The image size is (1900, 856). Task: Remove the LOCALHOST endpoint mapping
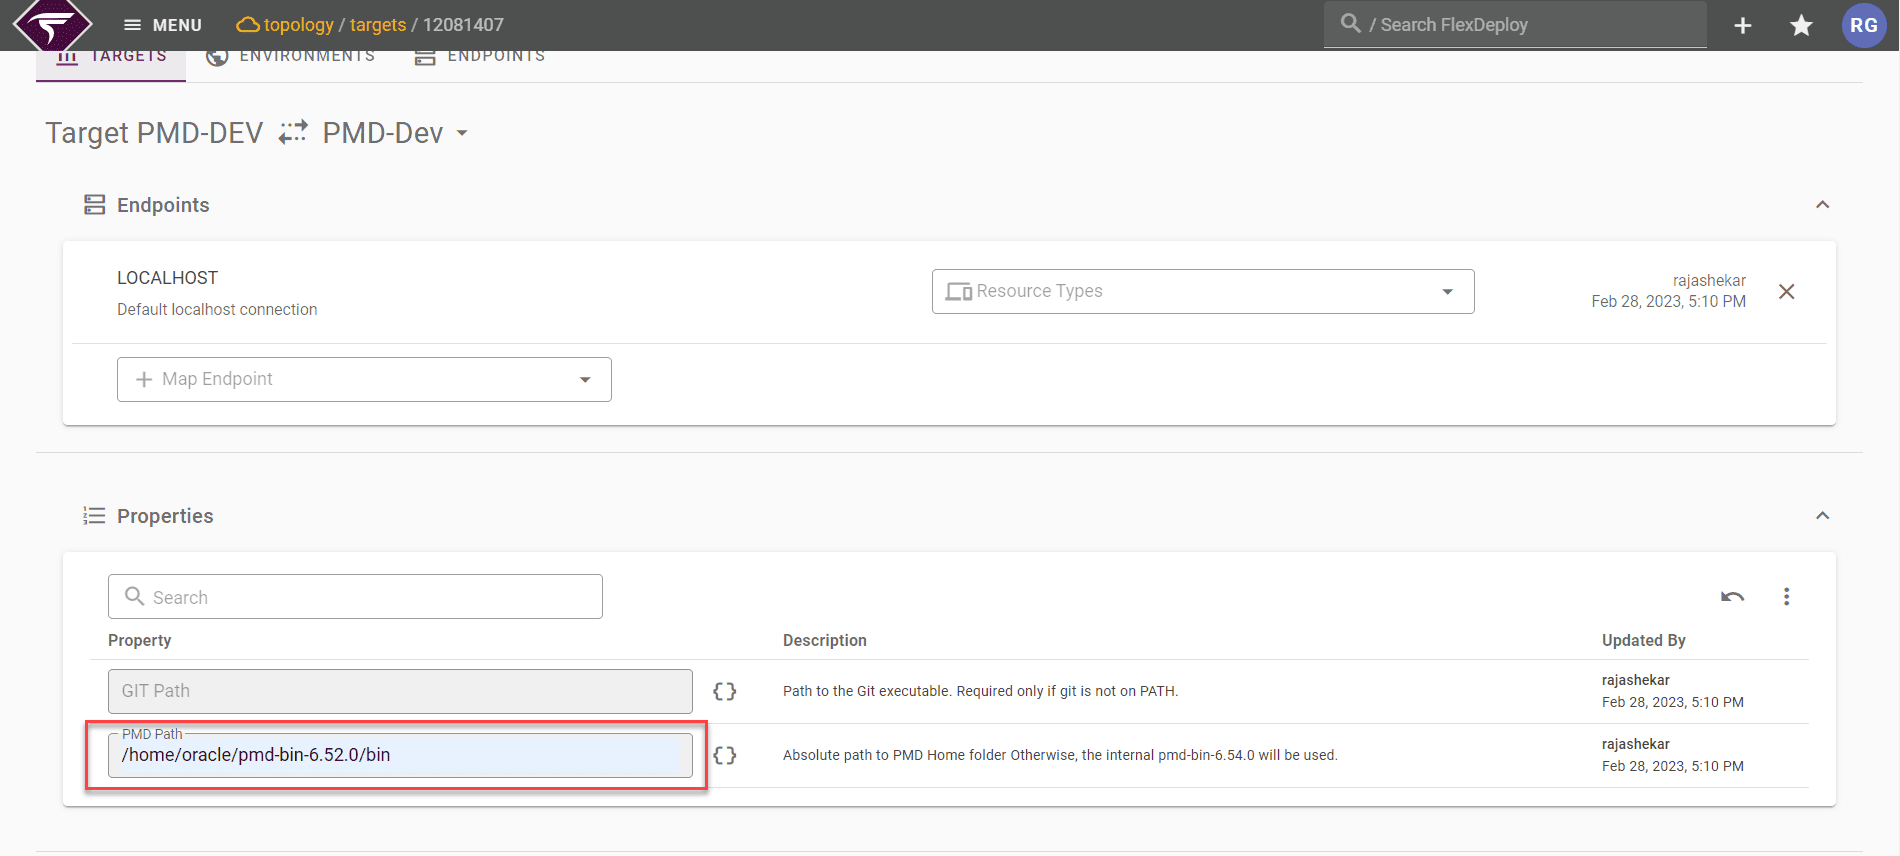[1787, 291]
